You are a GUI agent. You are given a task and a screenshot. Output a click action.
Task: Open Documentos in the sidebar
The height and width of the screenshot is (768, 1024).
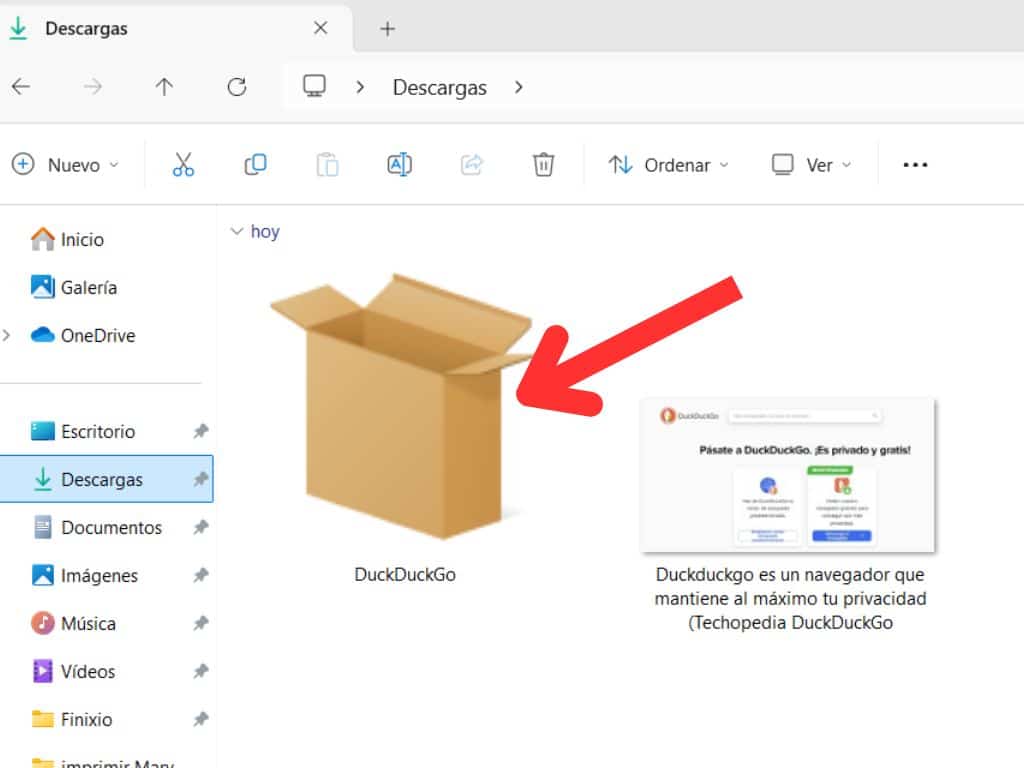(97, 528)
